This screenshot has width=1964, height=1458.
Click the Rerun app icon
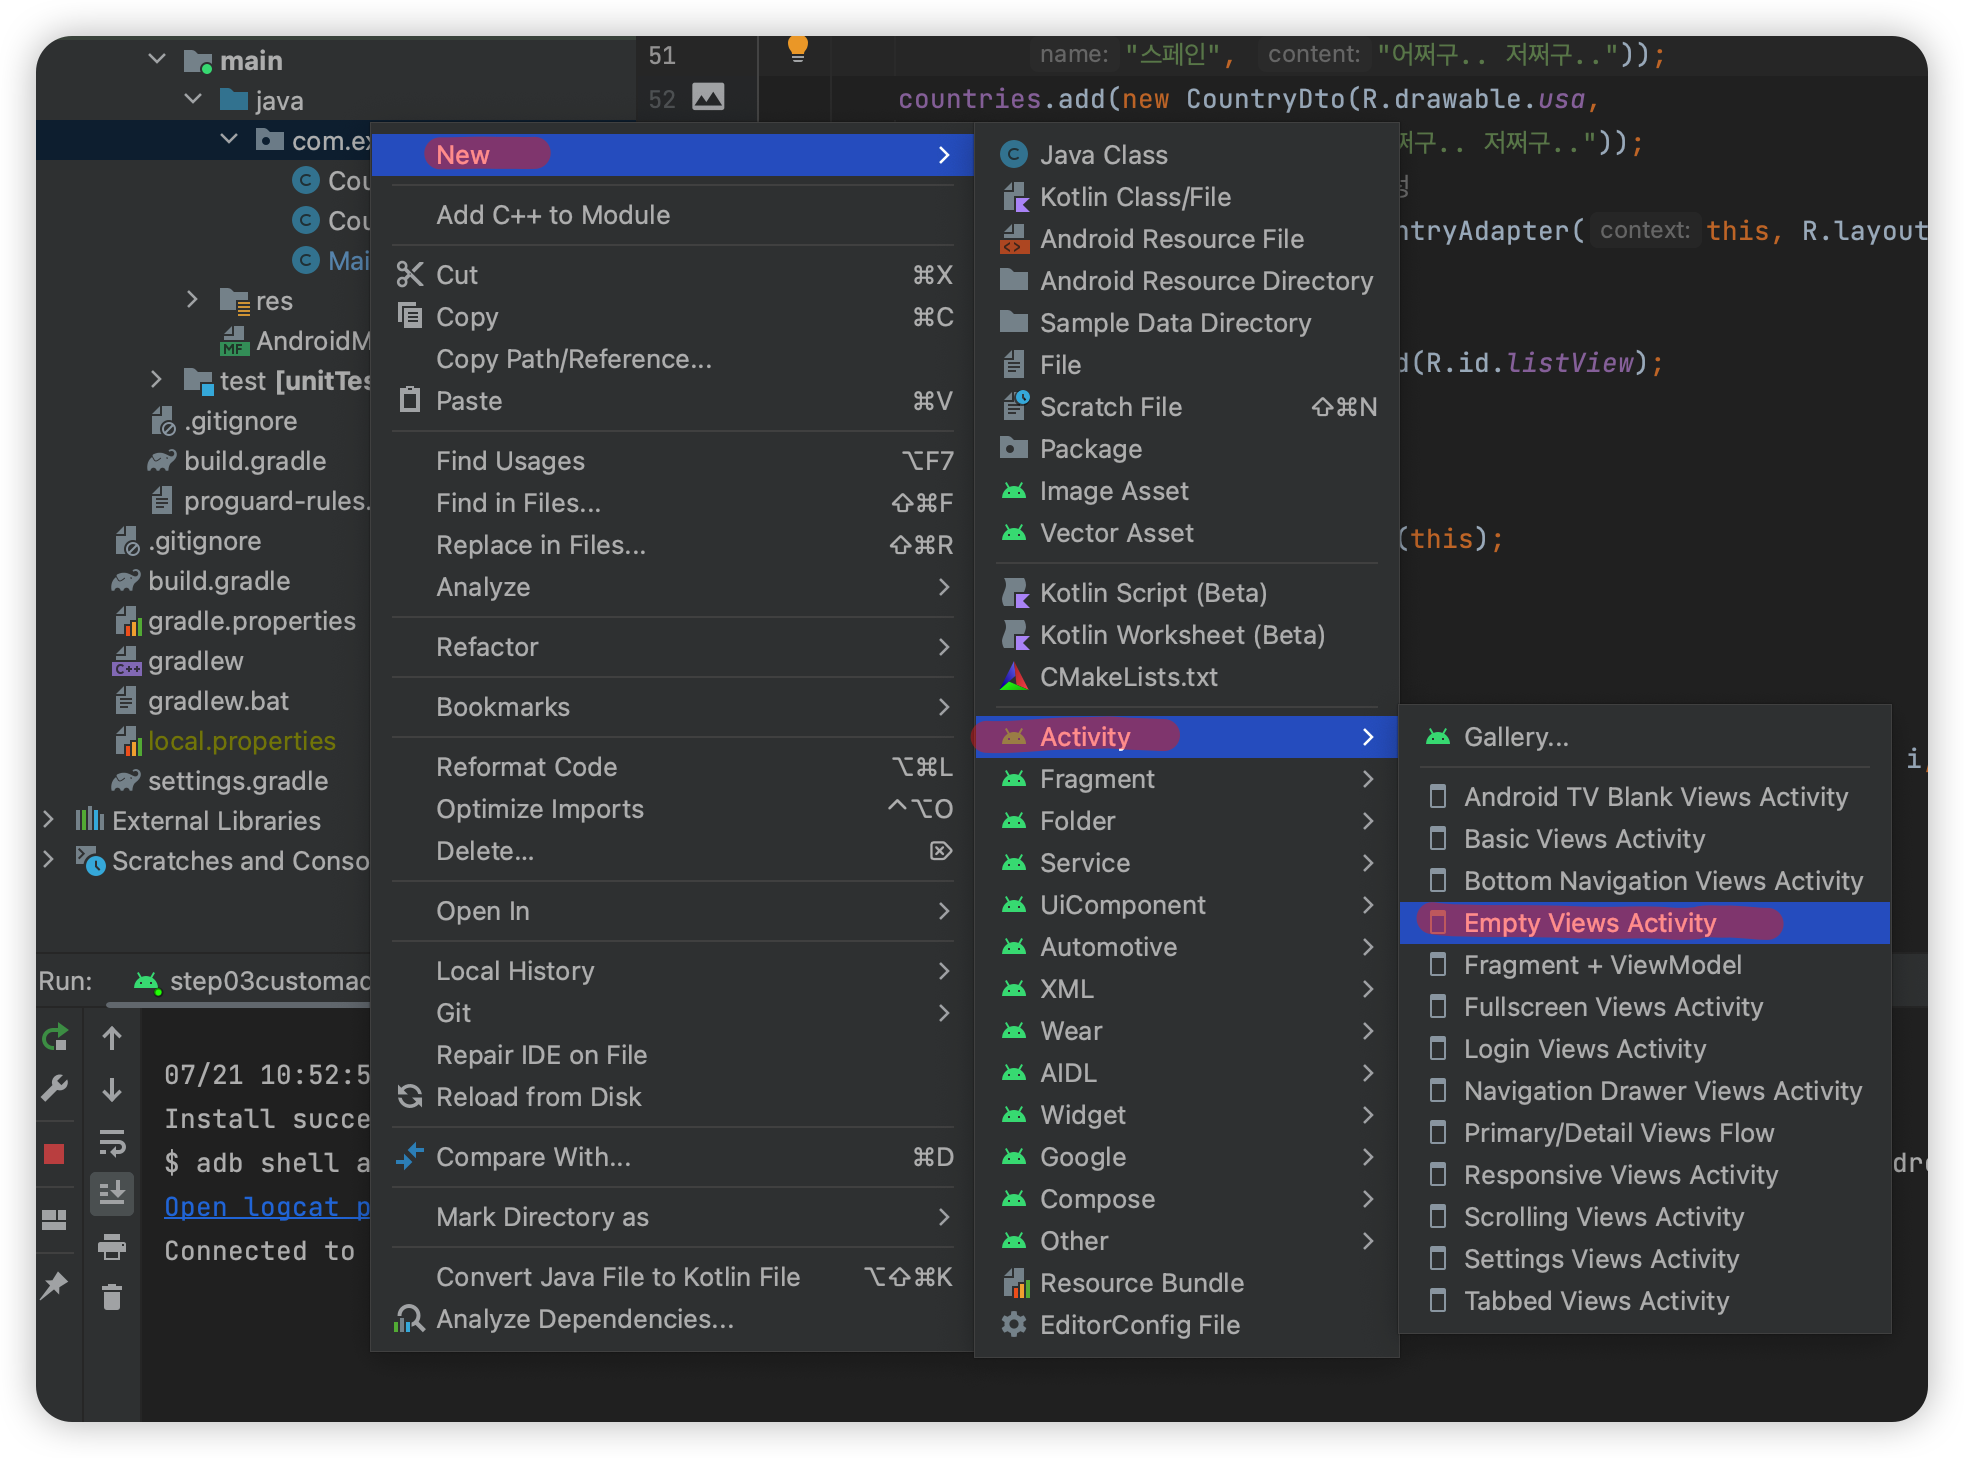(x=55, y=1038)
